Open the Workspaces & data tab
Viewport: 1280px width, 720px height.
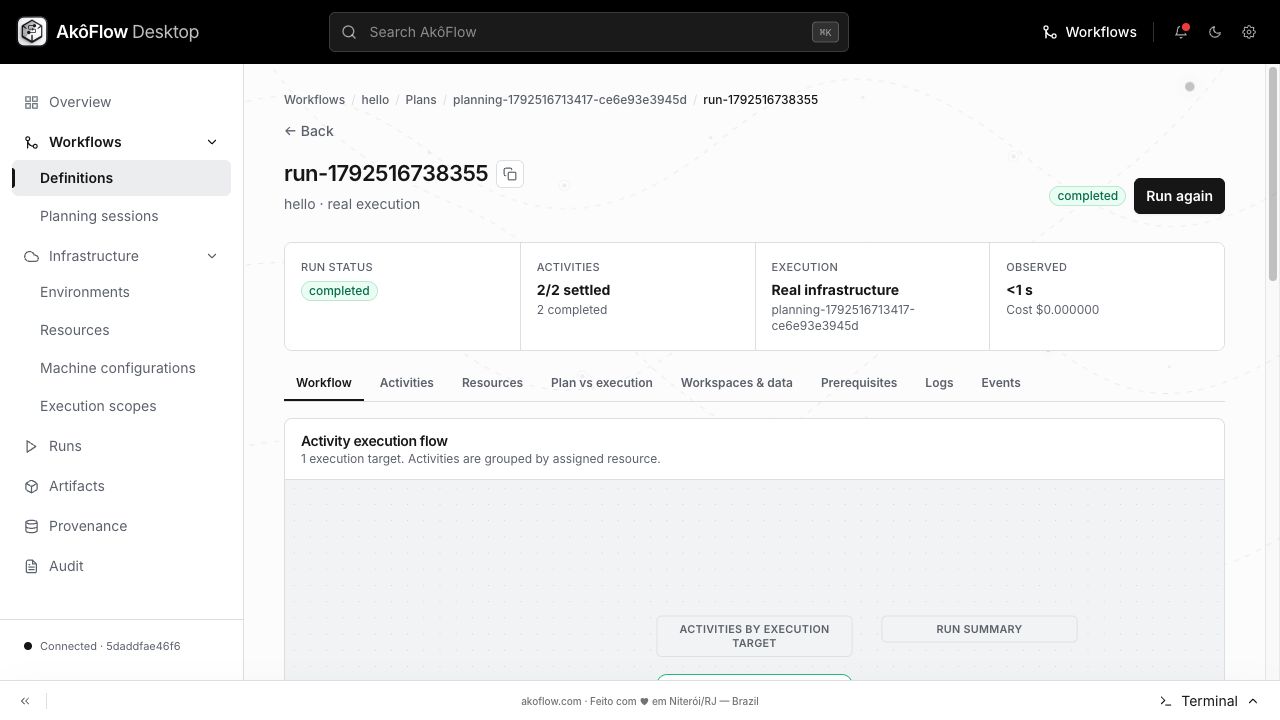pyautogui.click(x=737, y=383)
